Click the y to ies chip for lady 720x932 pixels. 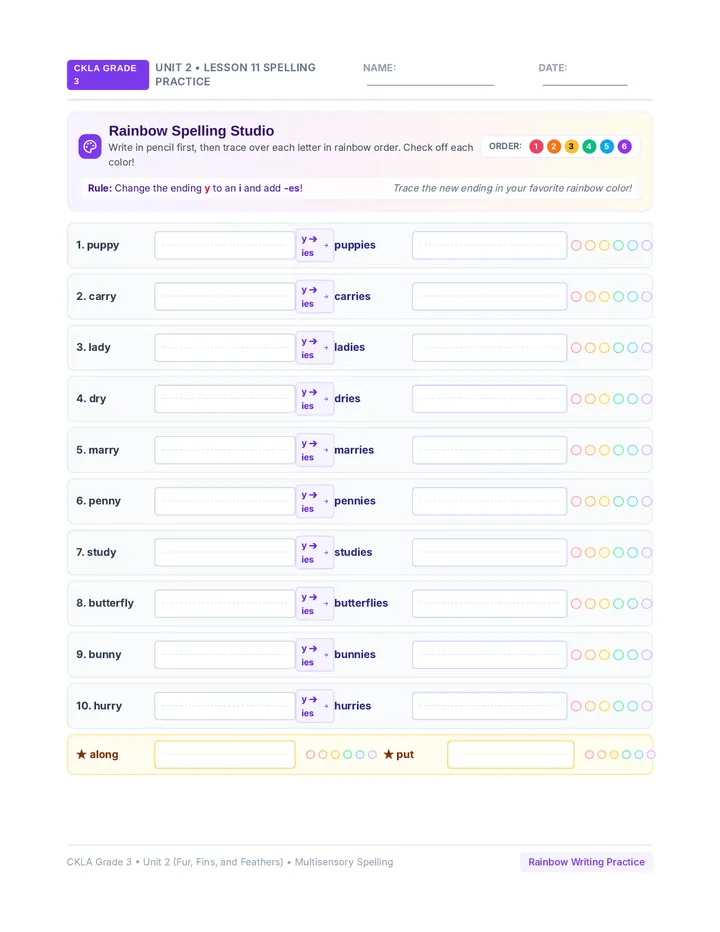pos(315,347)
